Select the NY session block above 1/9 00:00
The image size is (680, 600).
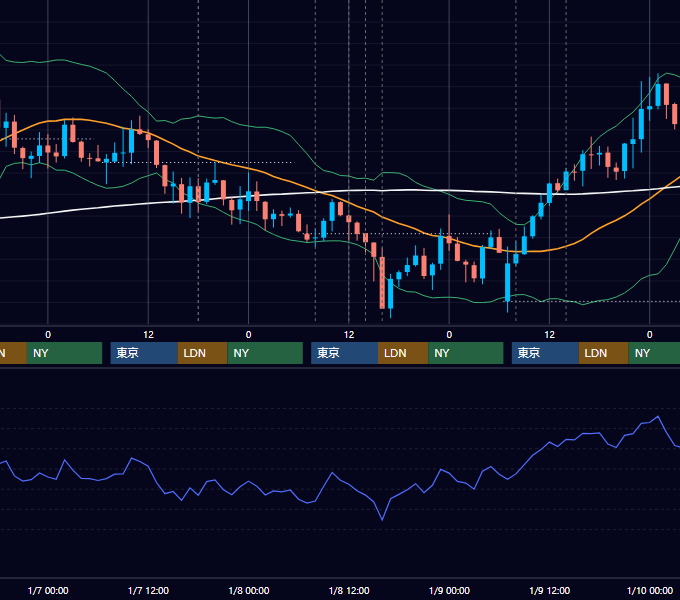pos(466,353)
